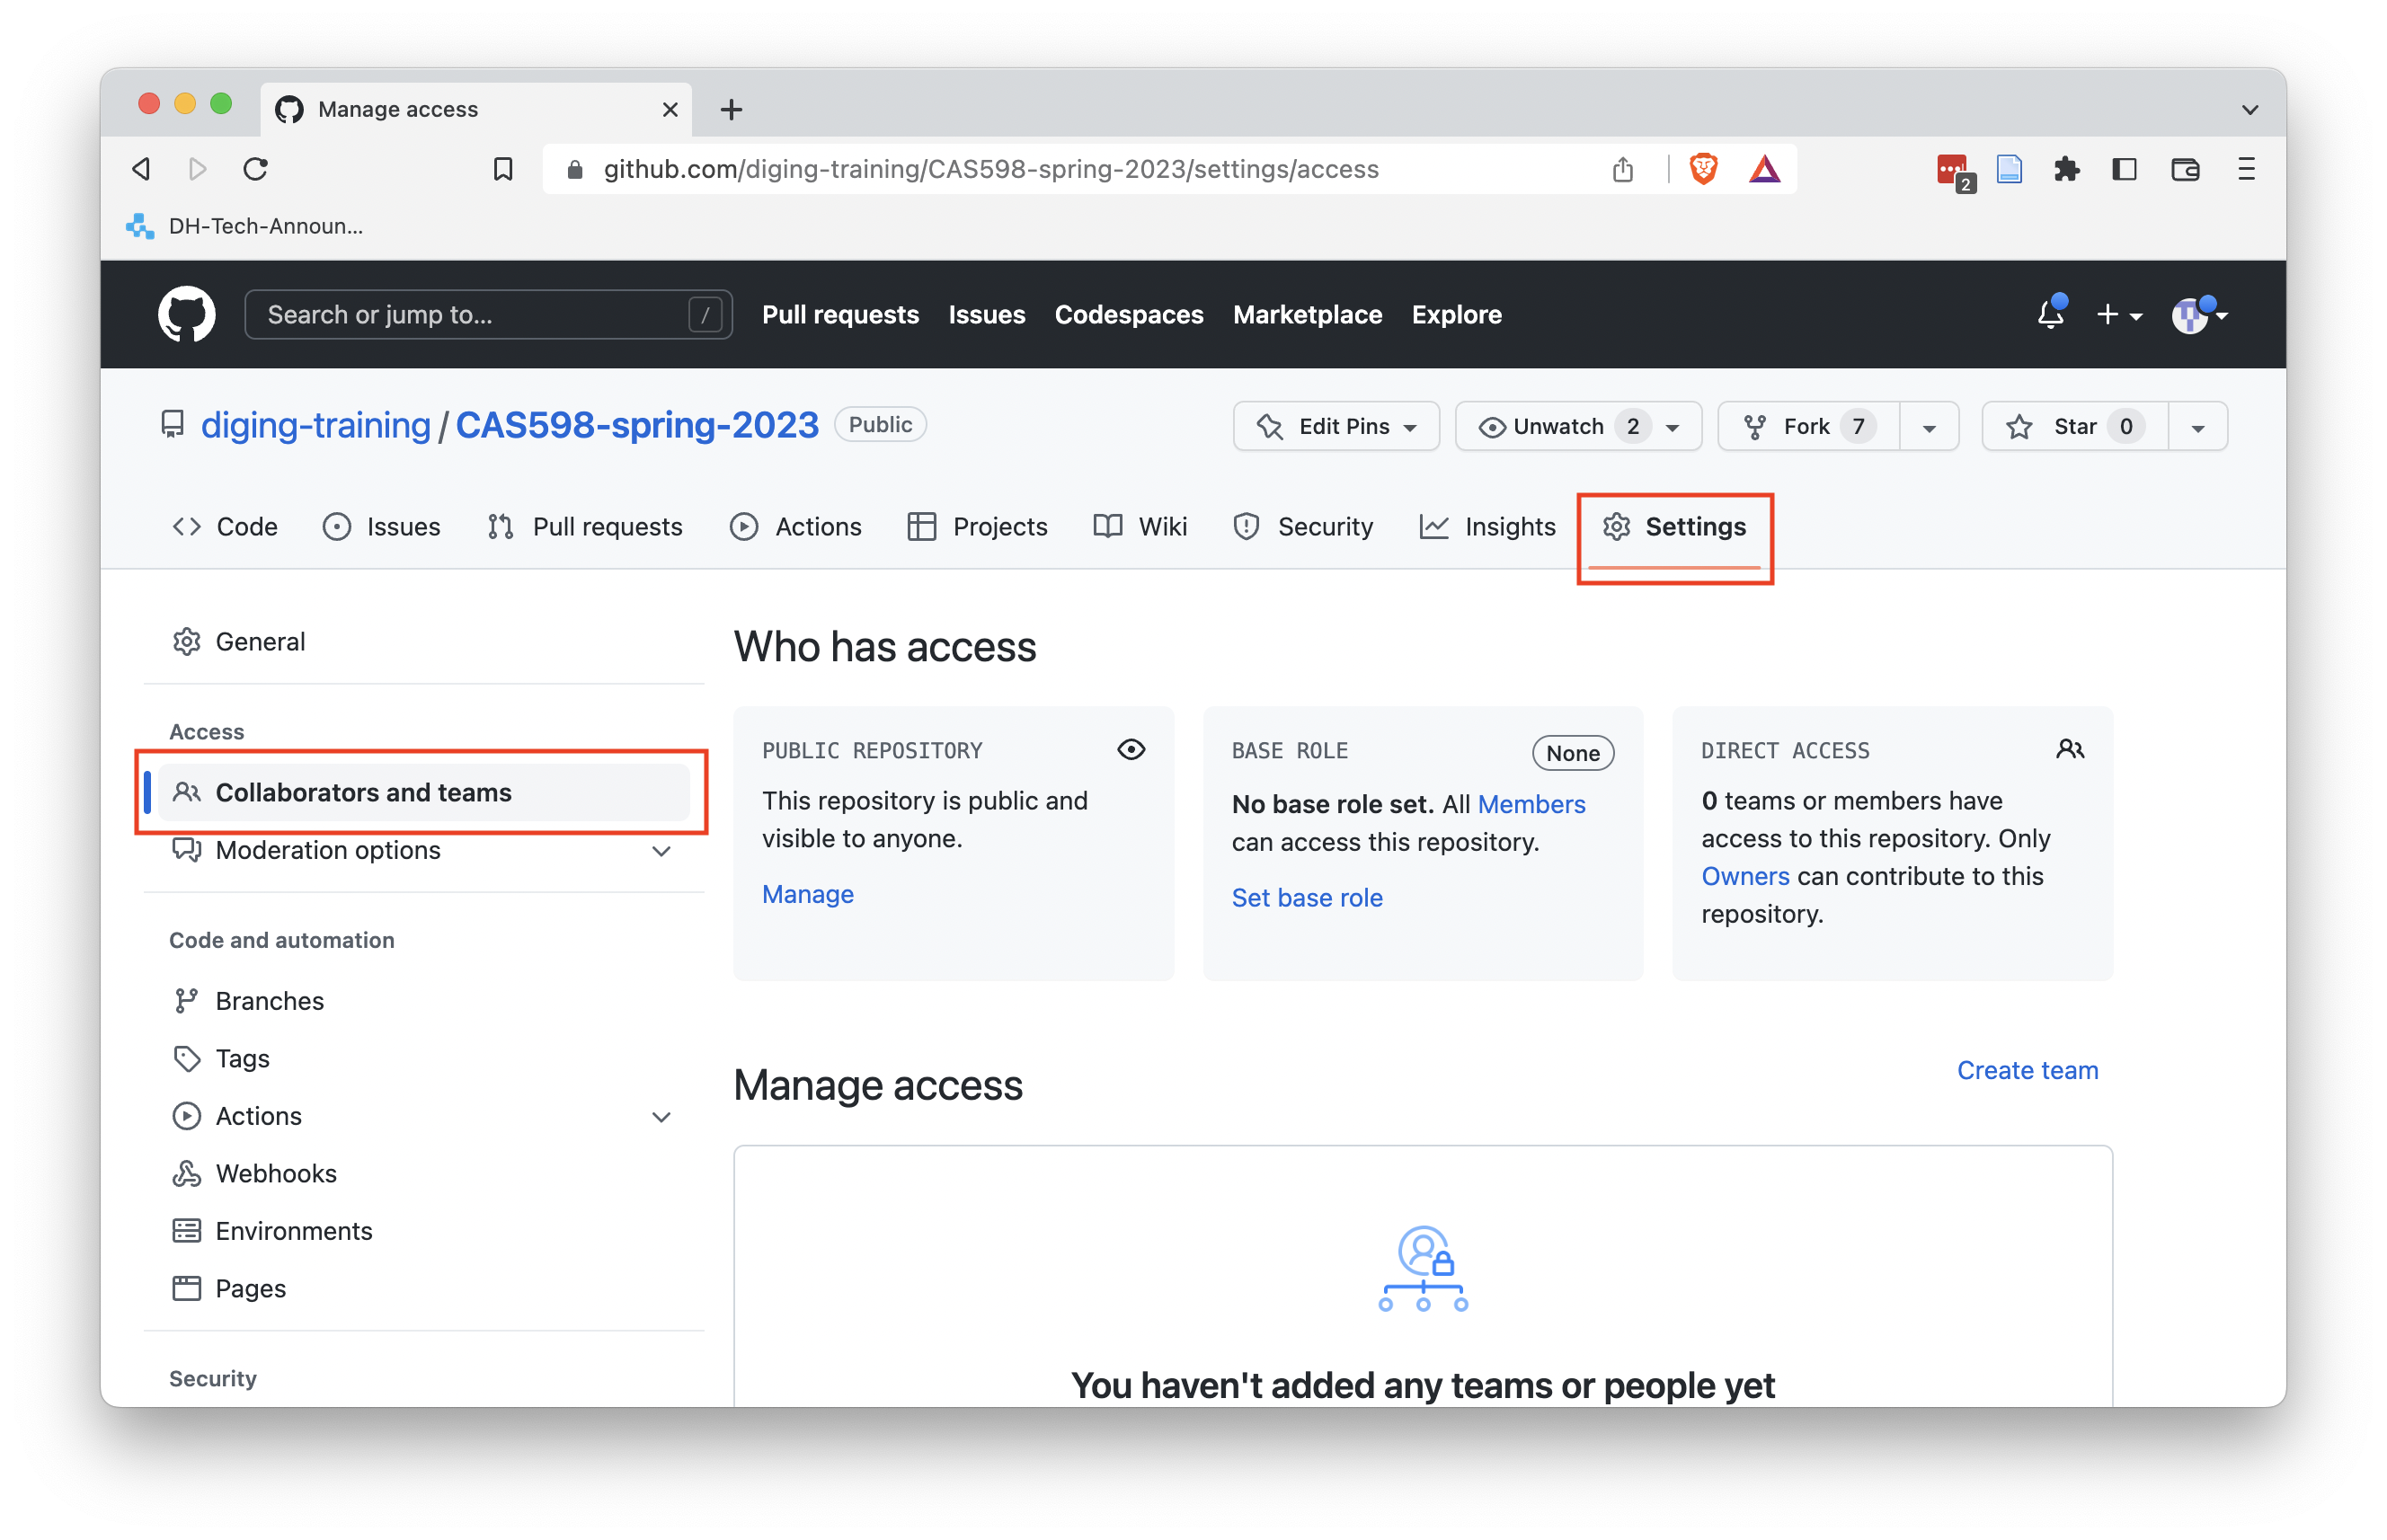The width and height of the screenshot is (2387, 1540).
Task: Select Collaborators and teams
Action: [424, 792]
